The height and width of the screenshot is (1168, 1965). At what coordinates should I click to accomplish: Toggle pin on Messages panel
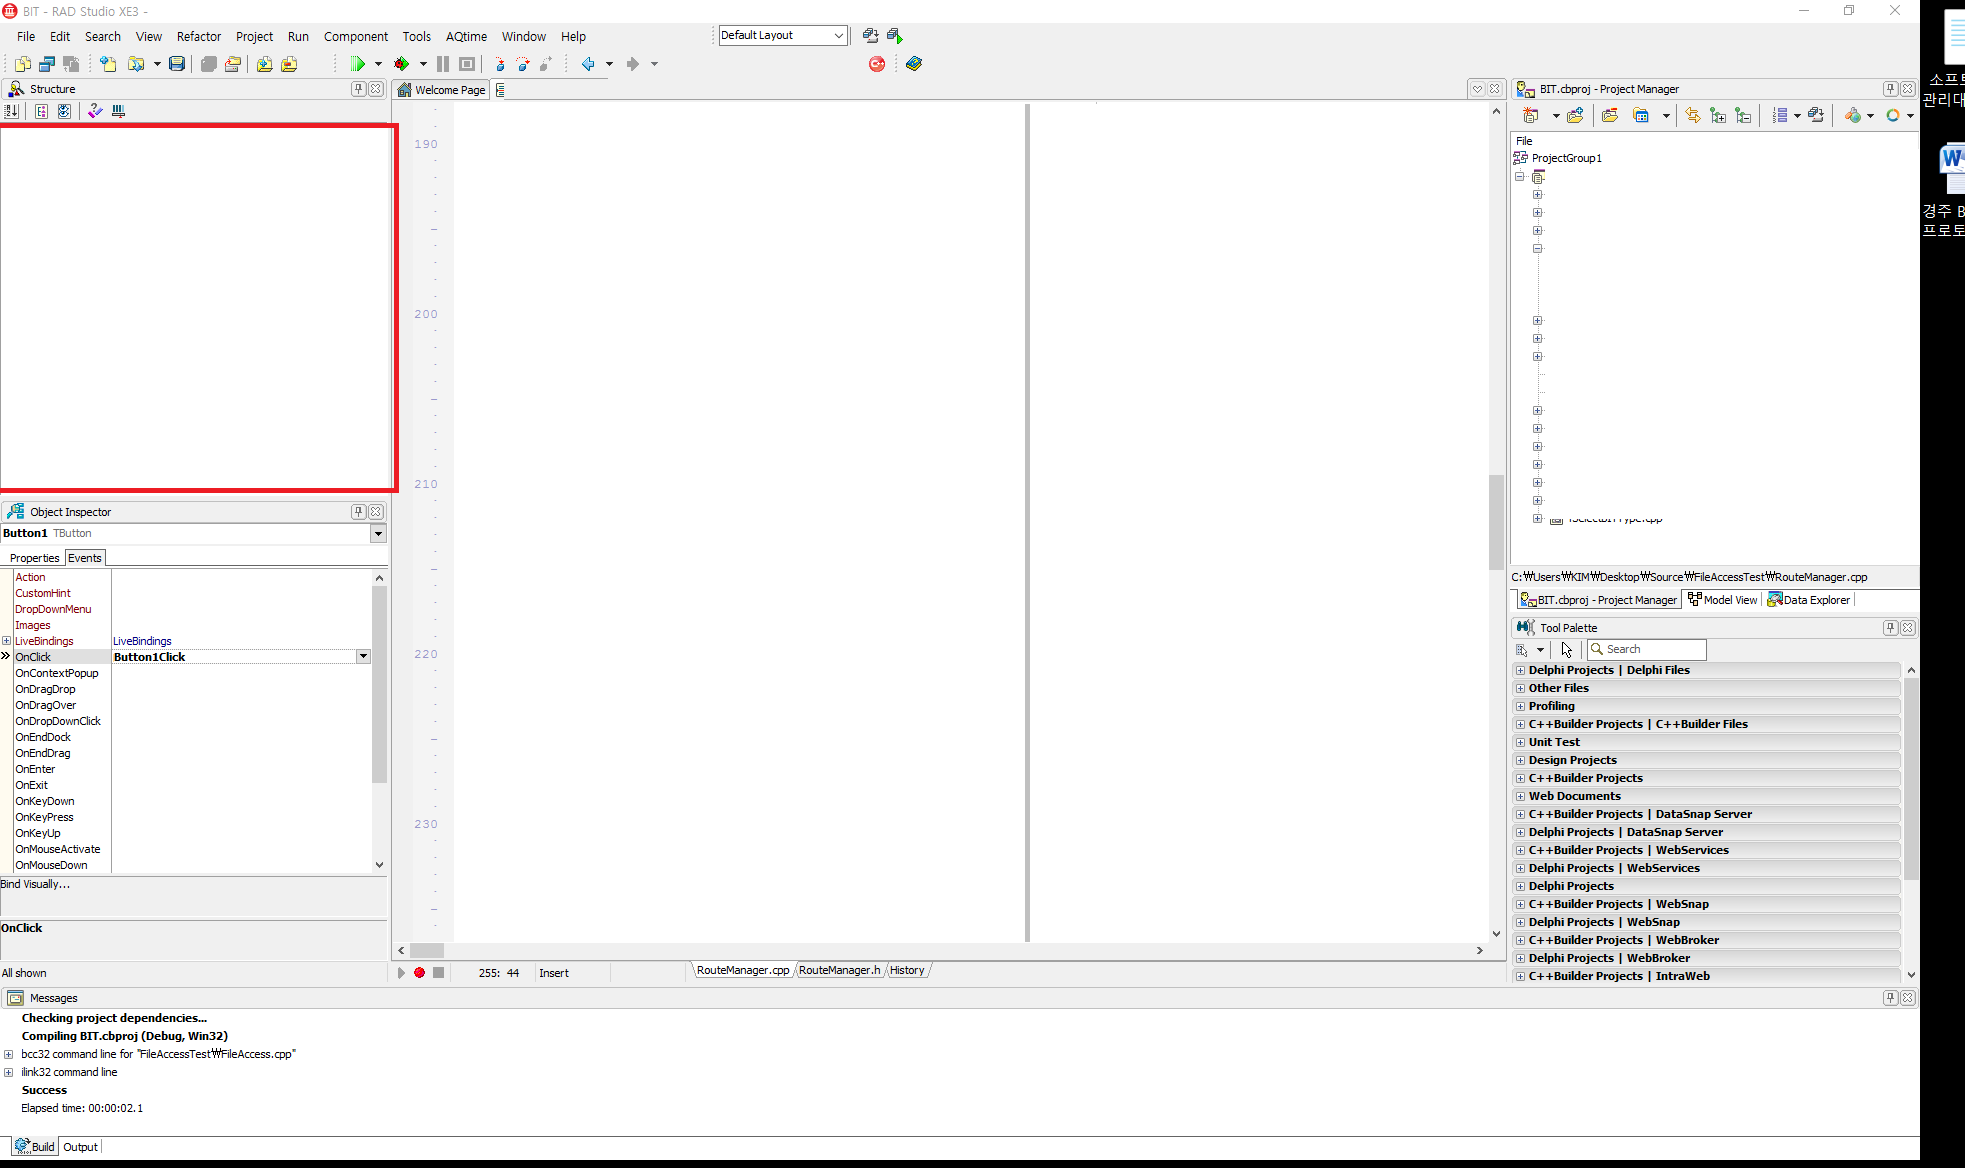tap(1890, 998)
